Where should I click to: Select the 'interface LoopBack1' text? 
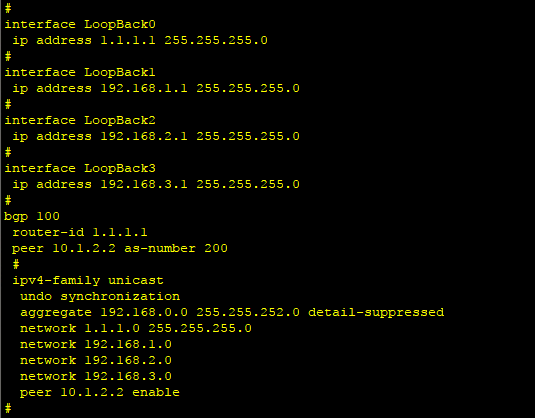[x=80, y=72]
